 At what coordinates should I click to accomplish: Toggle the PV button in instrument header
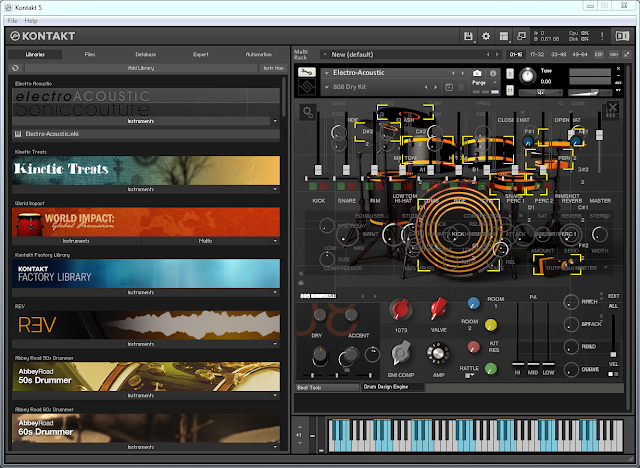(618, 90)
